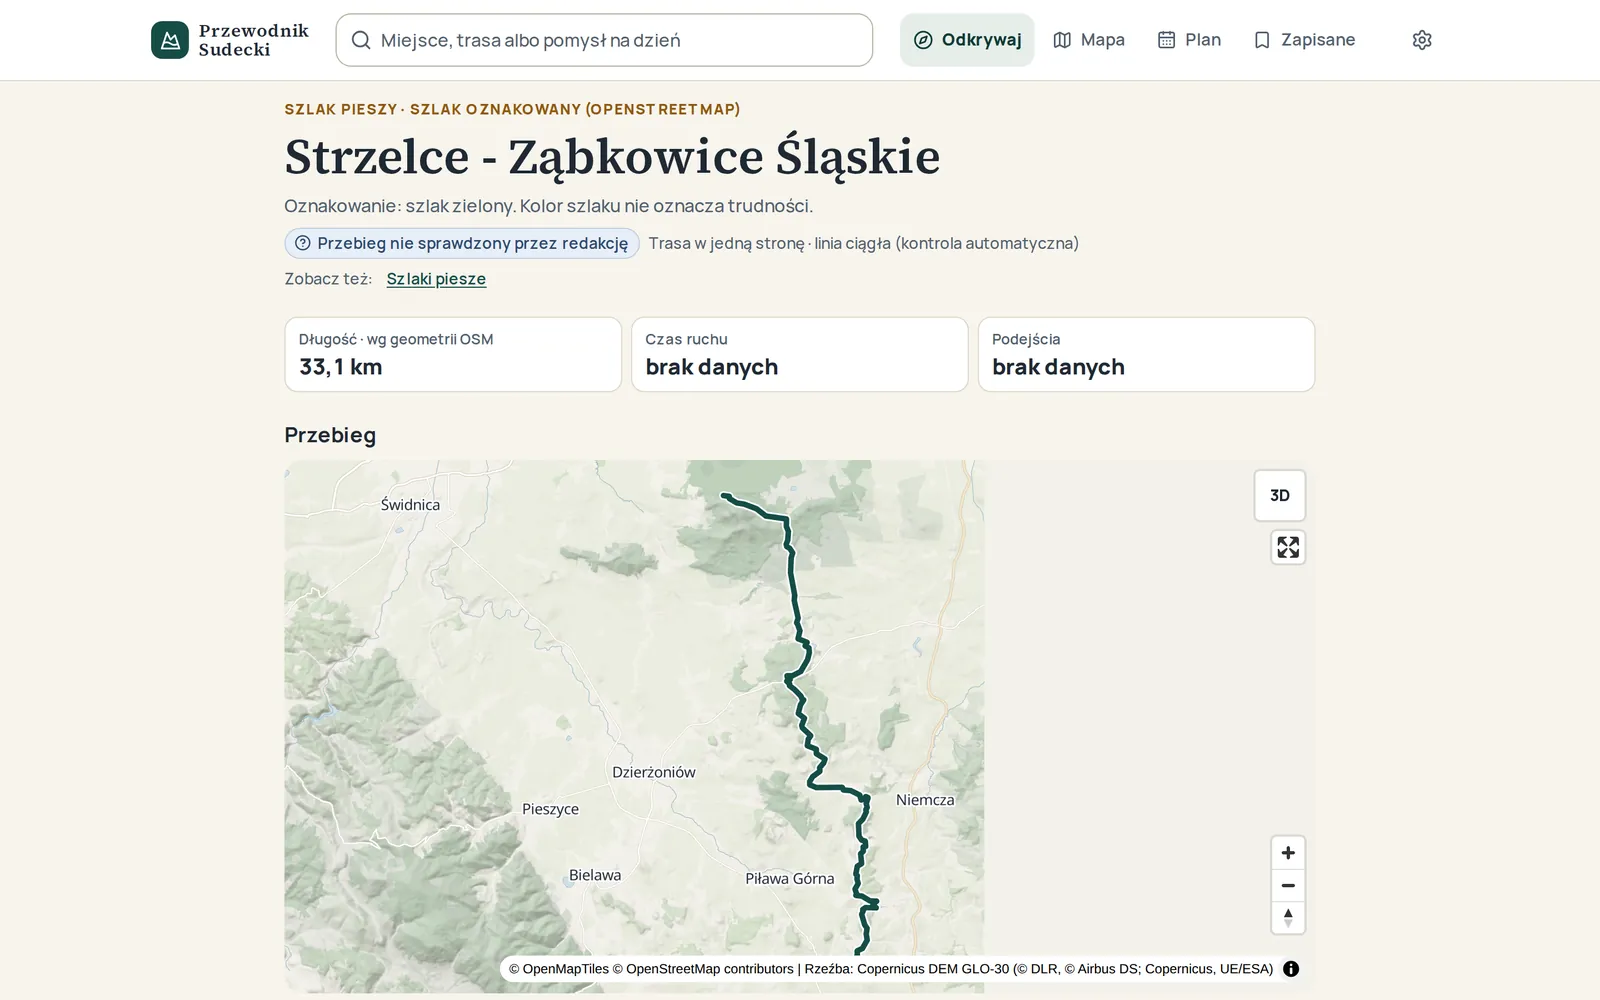Image resolution: width=1600 pixels, height=1000 pixels.
Task: Toggle the map attribution info icon
Action: point(1291,969)
